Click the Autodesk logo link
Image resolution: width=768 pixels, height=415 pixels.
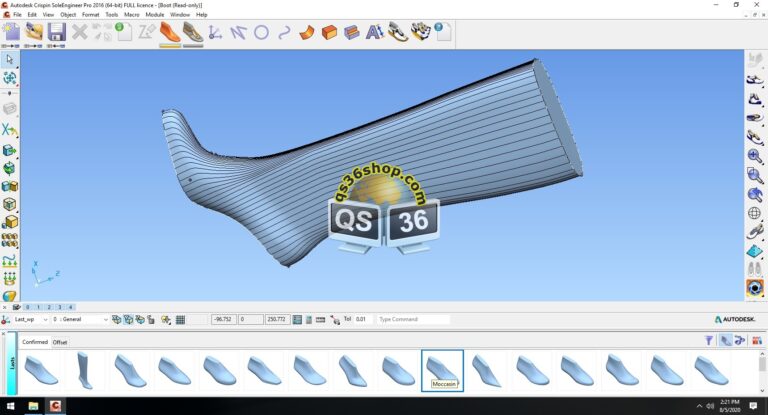pyautogui.click(x=735, y=319)
